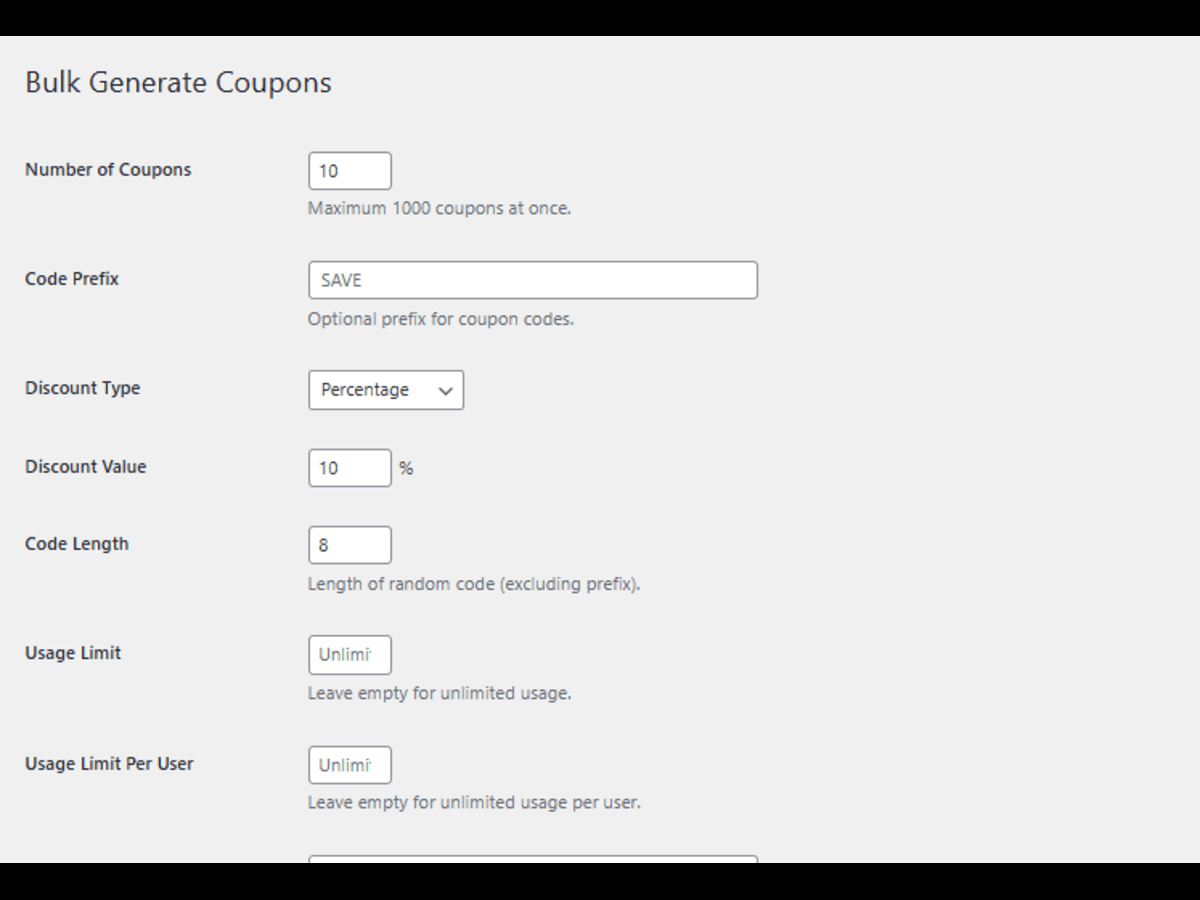
Task: Click the 'Maximum 1000 coupons at once' hint
Action: [440, 209]
